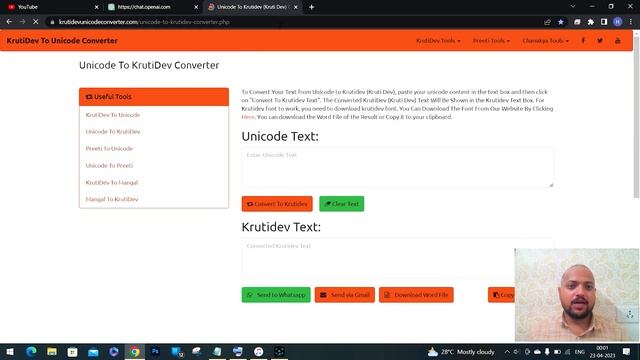Click the Useful Tools panel header
This screenshot has width=640, height=360.
154,97
